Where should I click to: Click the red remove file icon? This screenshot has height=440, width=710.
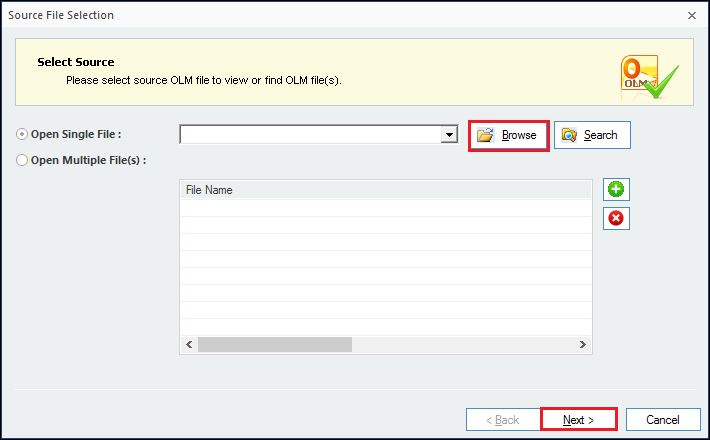point(616,218)
